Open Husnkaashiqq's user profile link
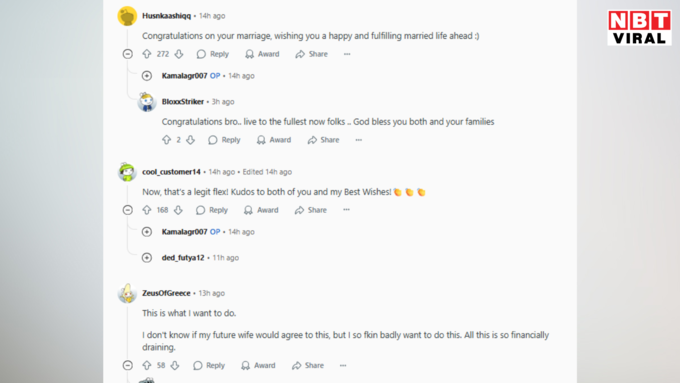 167,16
